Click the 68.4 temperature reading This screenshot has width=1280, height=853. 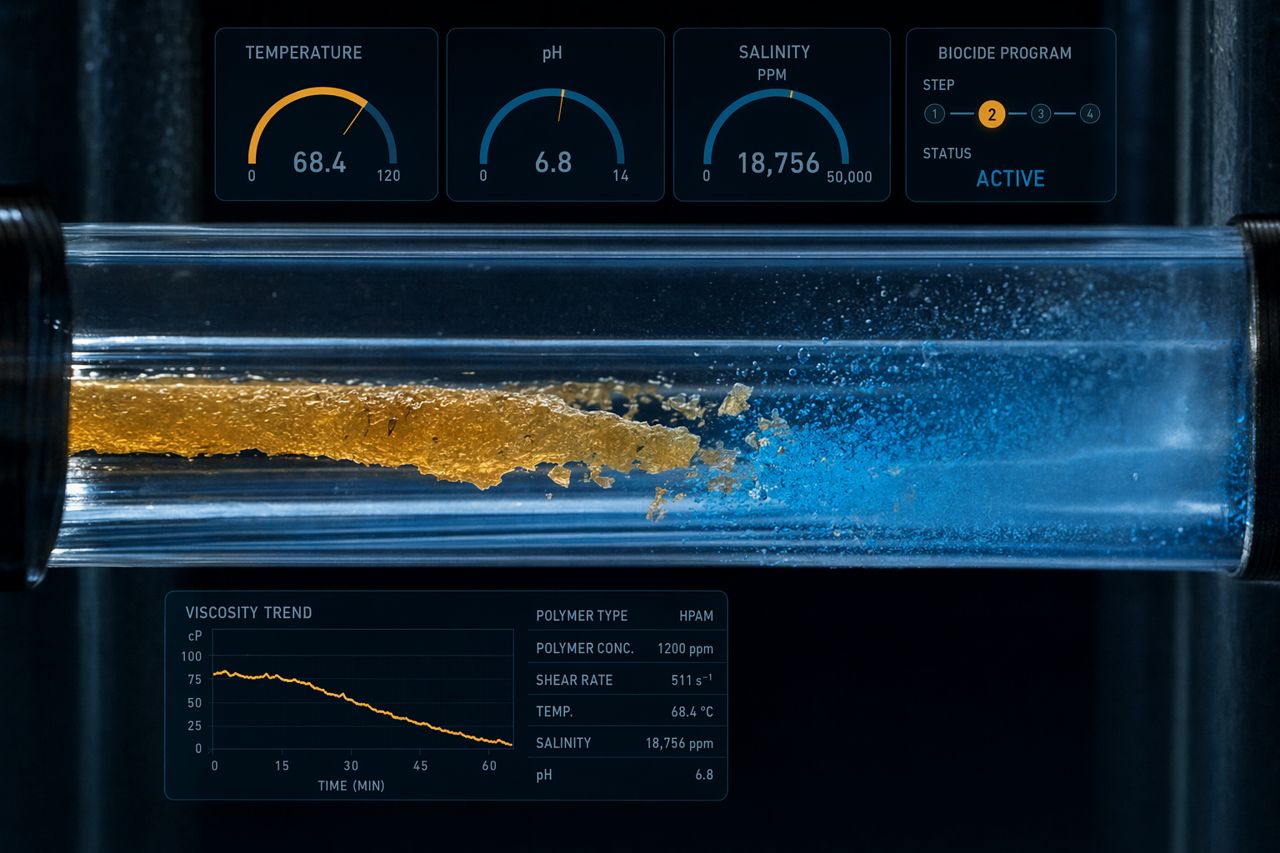(320, 162)
